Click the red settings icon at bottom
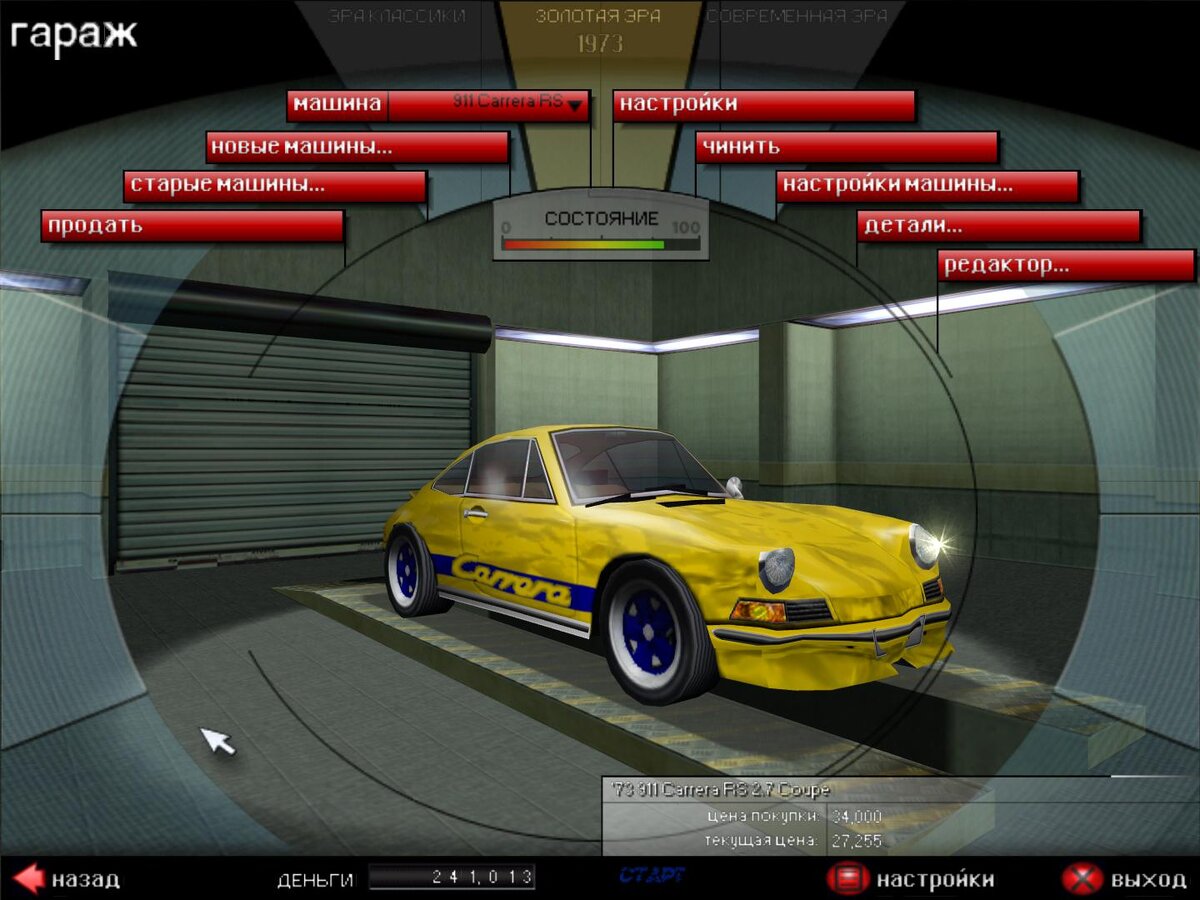This screenshot has width=1200, height=900. [x=847, y=879]
